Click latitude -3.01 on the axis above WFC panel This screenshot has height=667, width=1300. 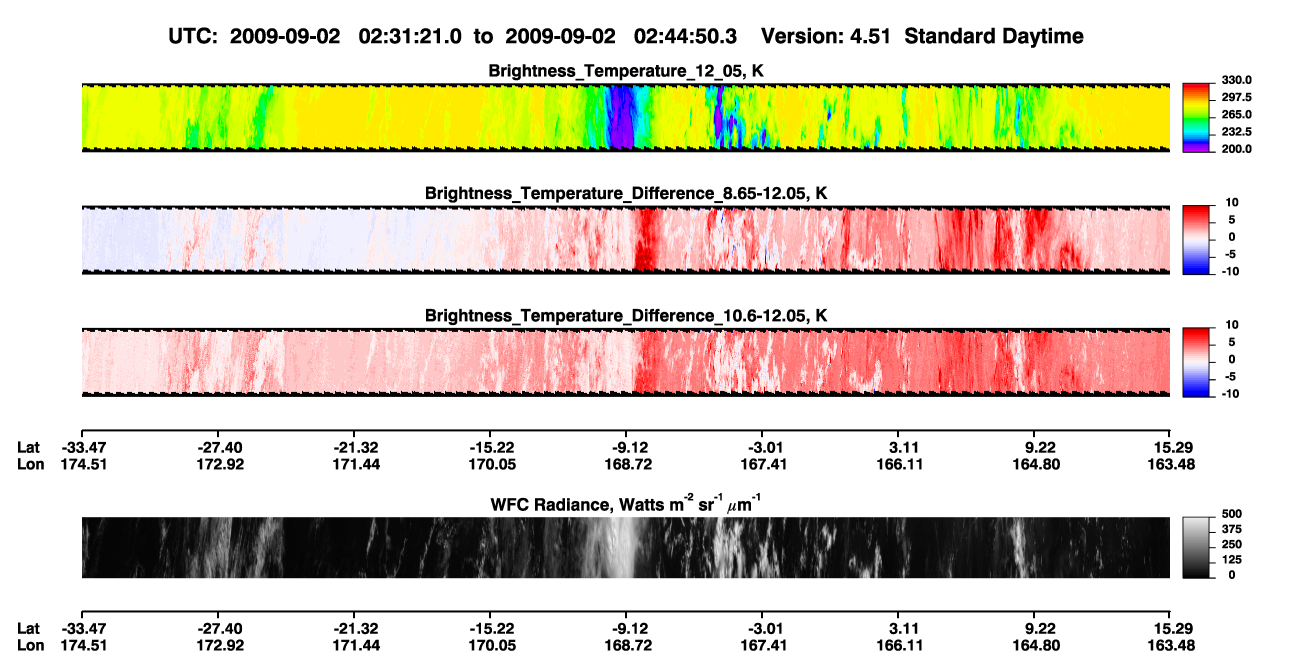762,447
